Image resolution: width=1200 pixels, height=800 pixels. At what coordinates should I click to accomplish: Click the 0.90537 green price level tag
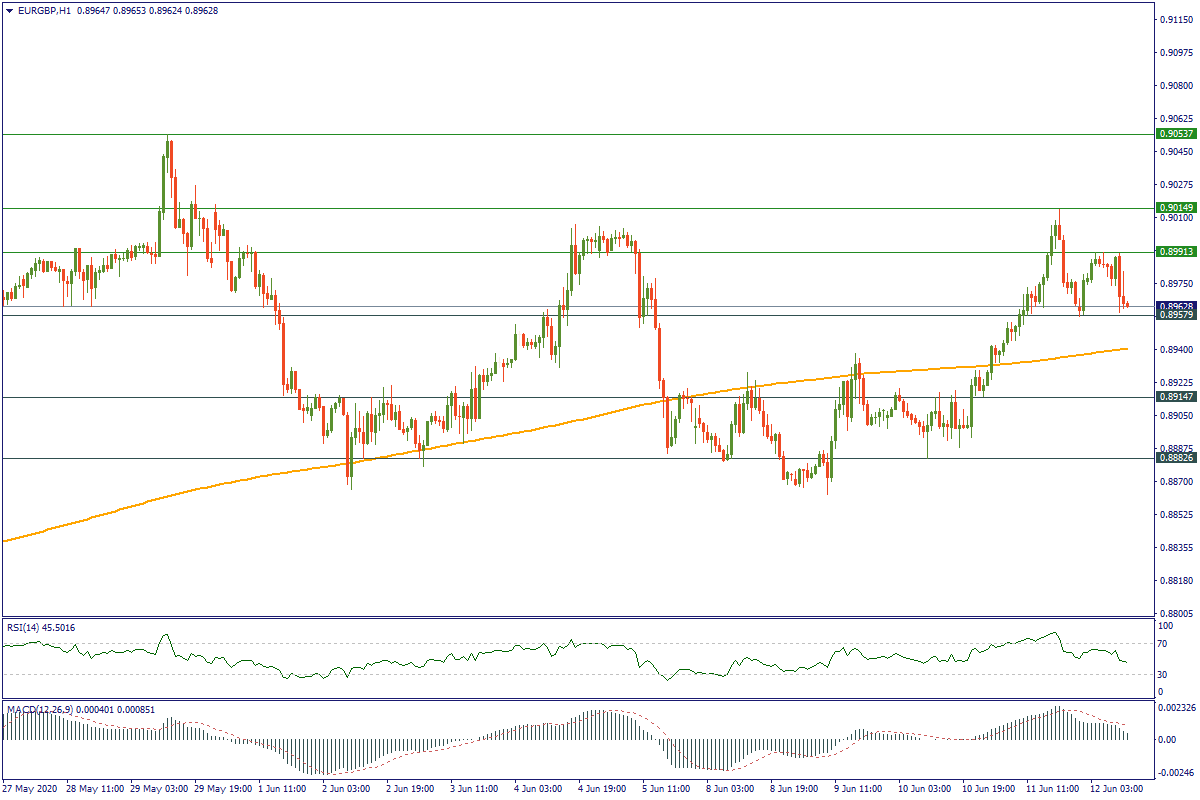(x=1176, y=133)
